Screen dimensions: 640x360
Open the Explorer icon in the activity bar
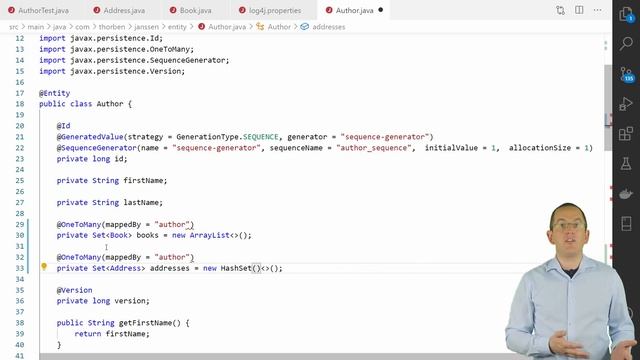pos(626,14)
